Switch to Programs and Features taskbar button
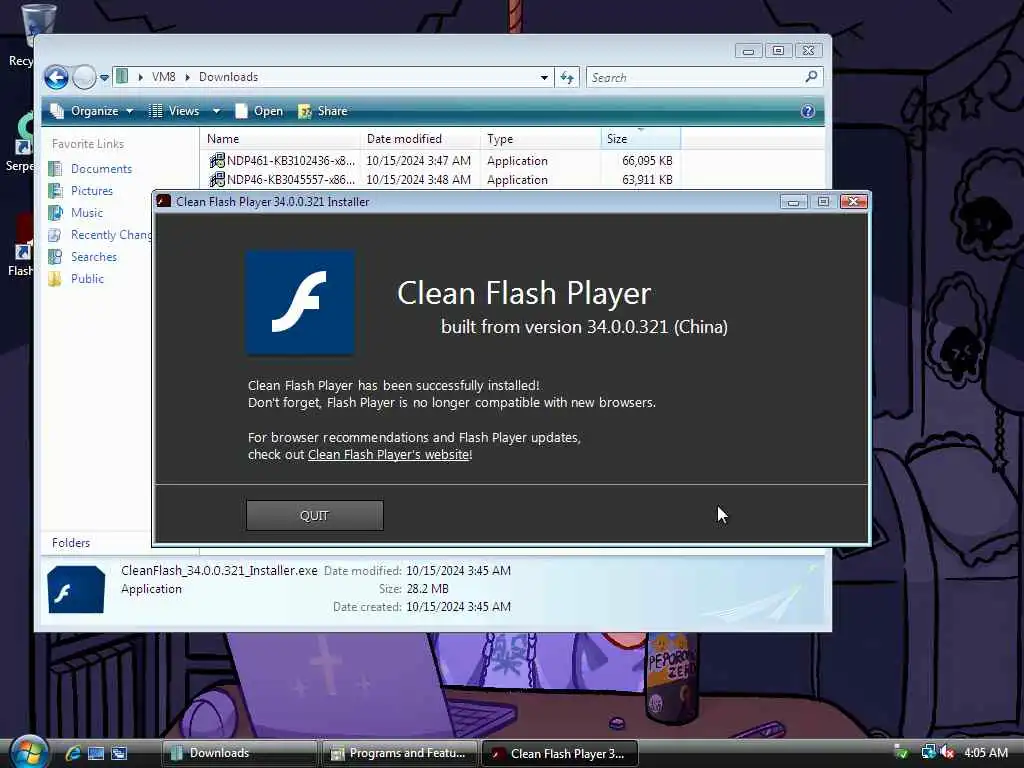 pos(400,753)
